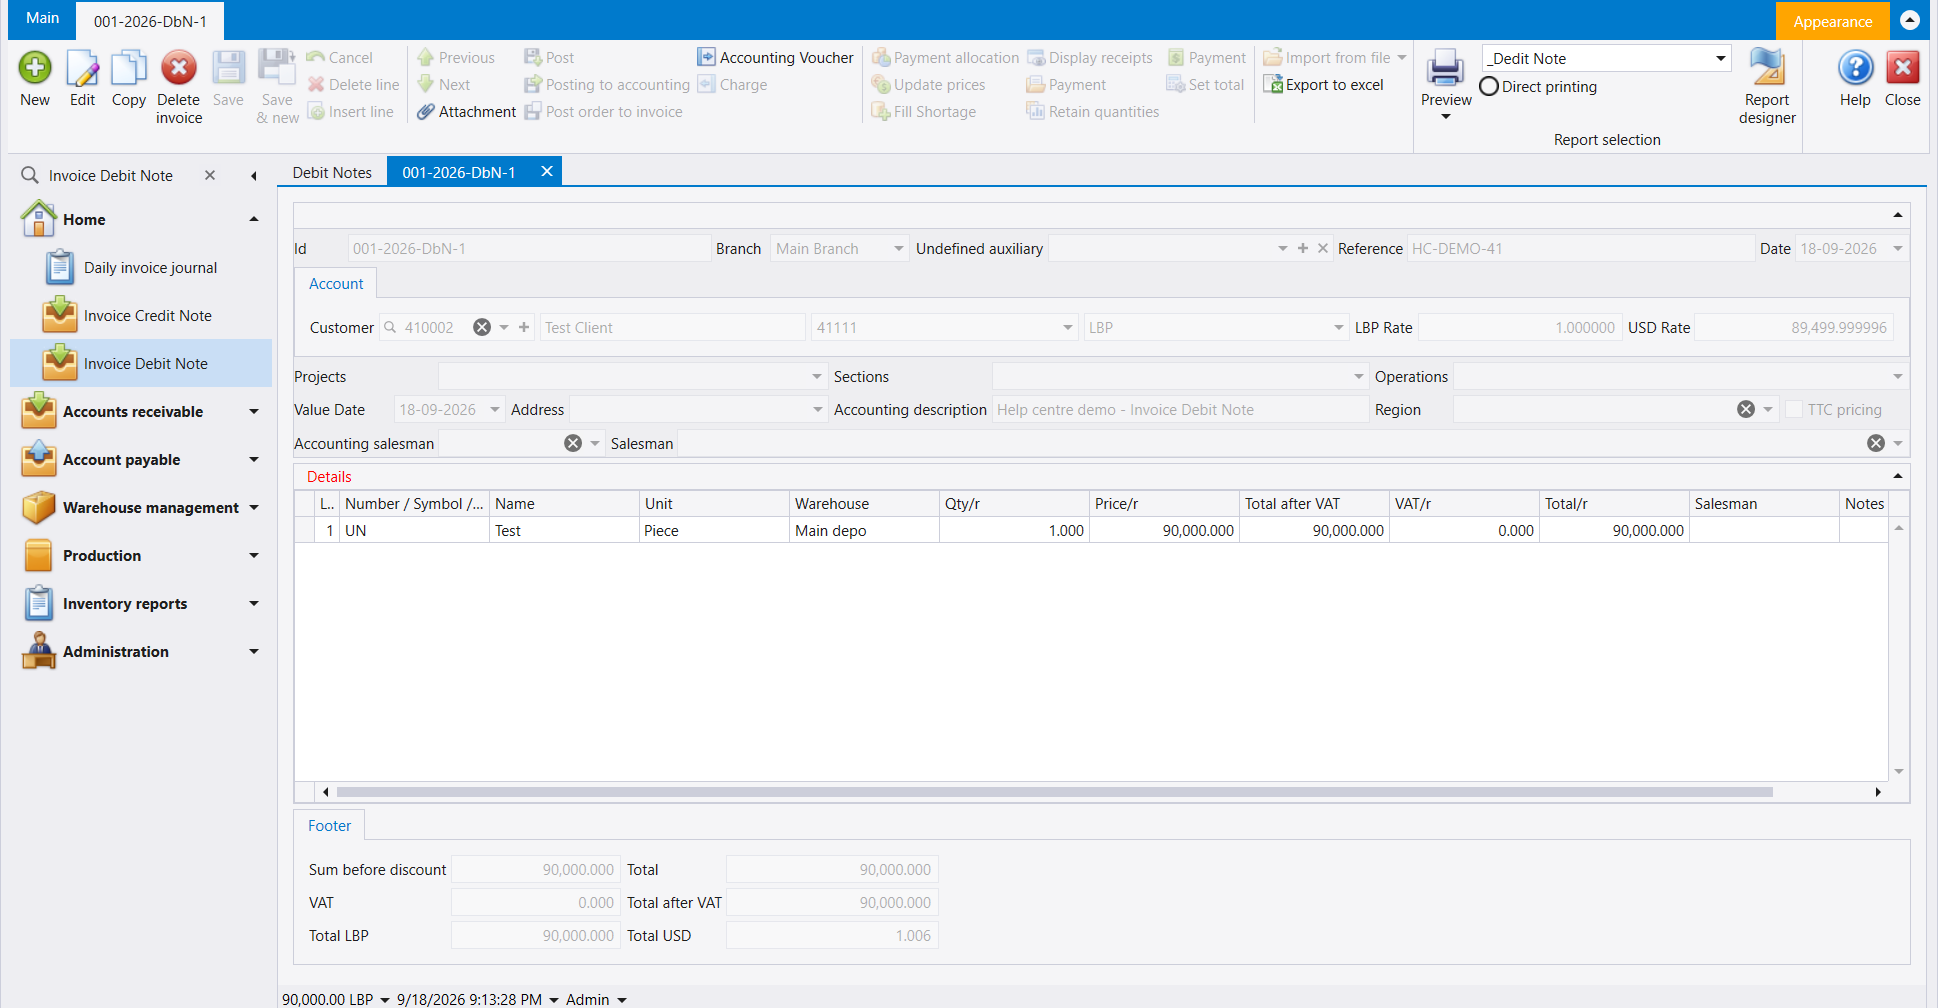Expand the Accounts receivable section

[254, 412]
